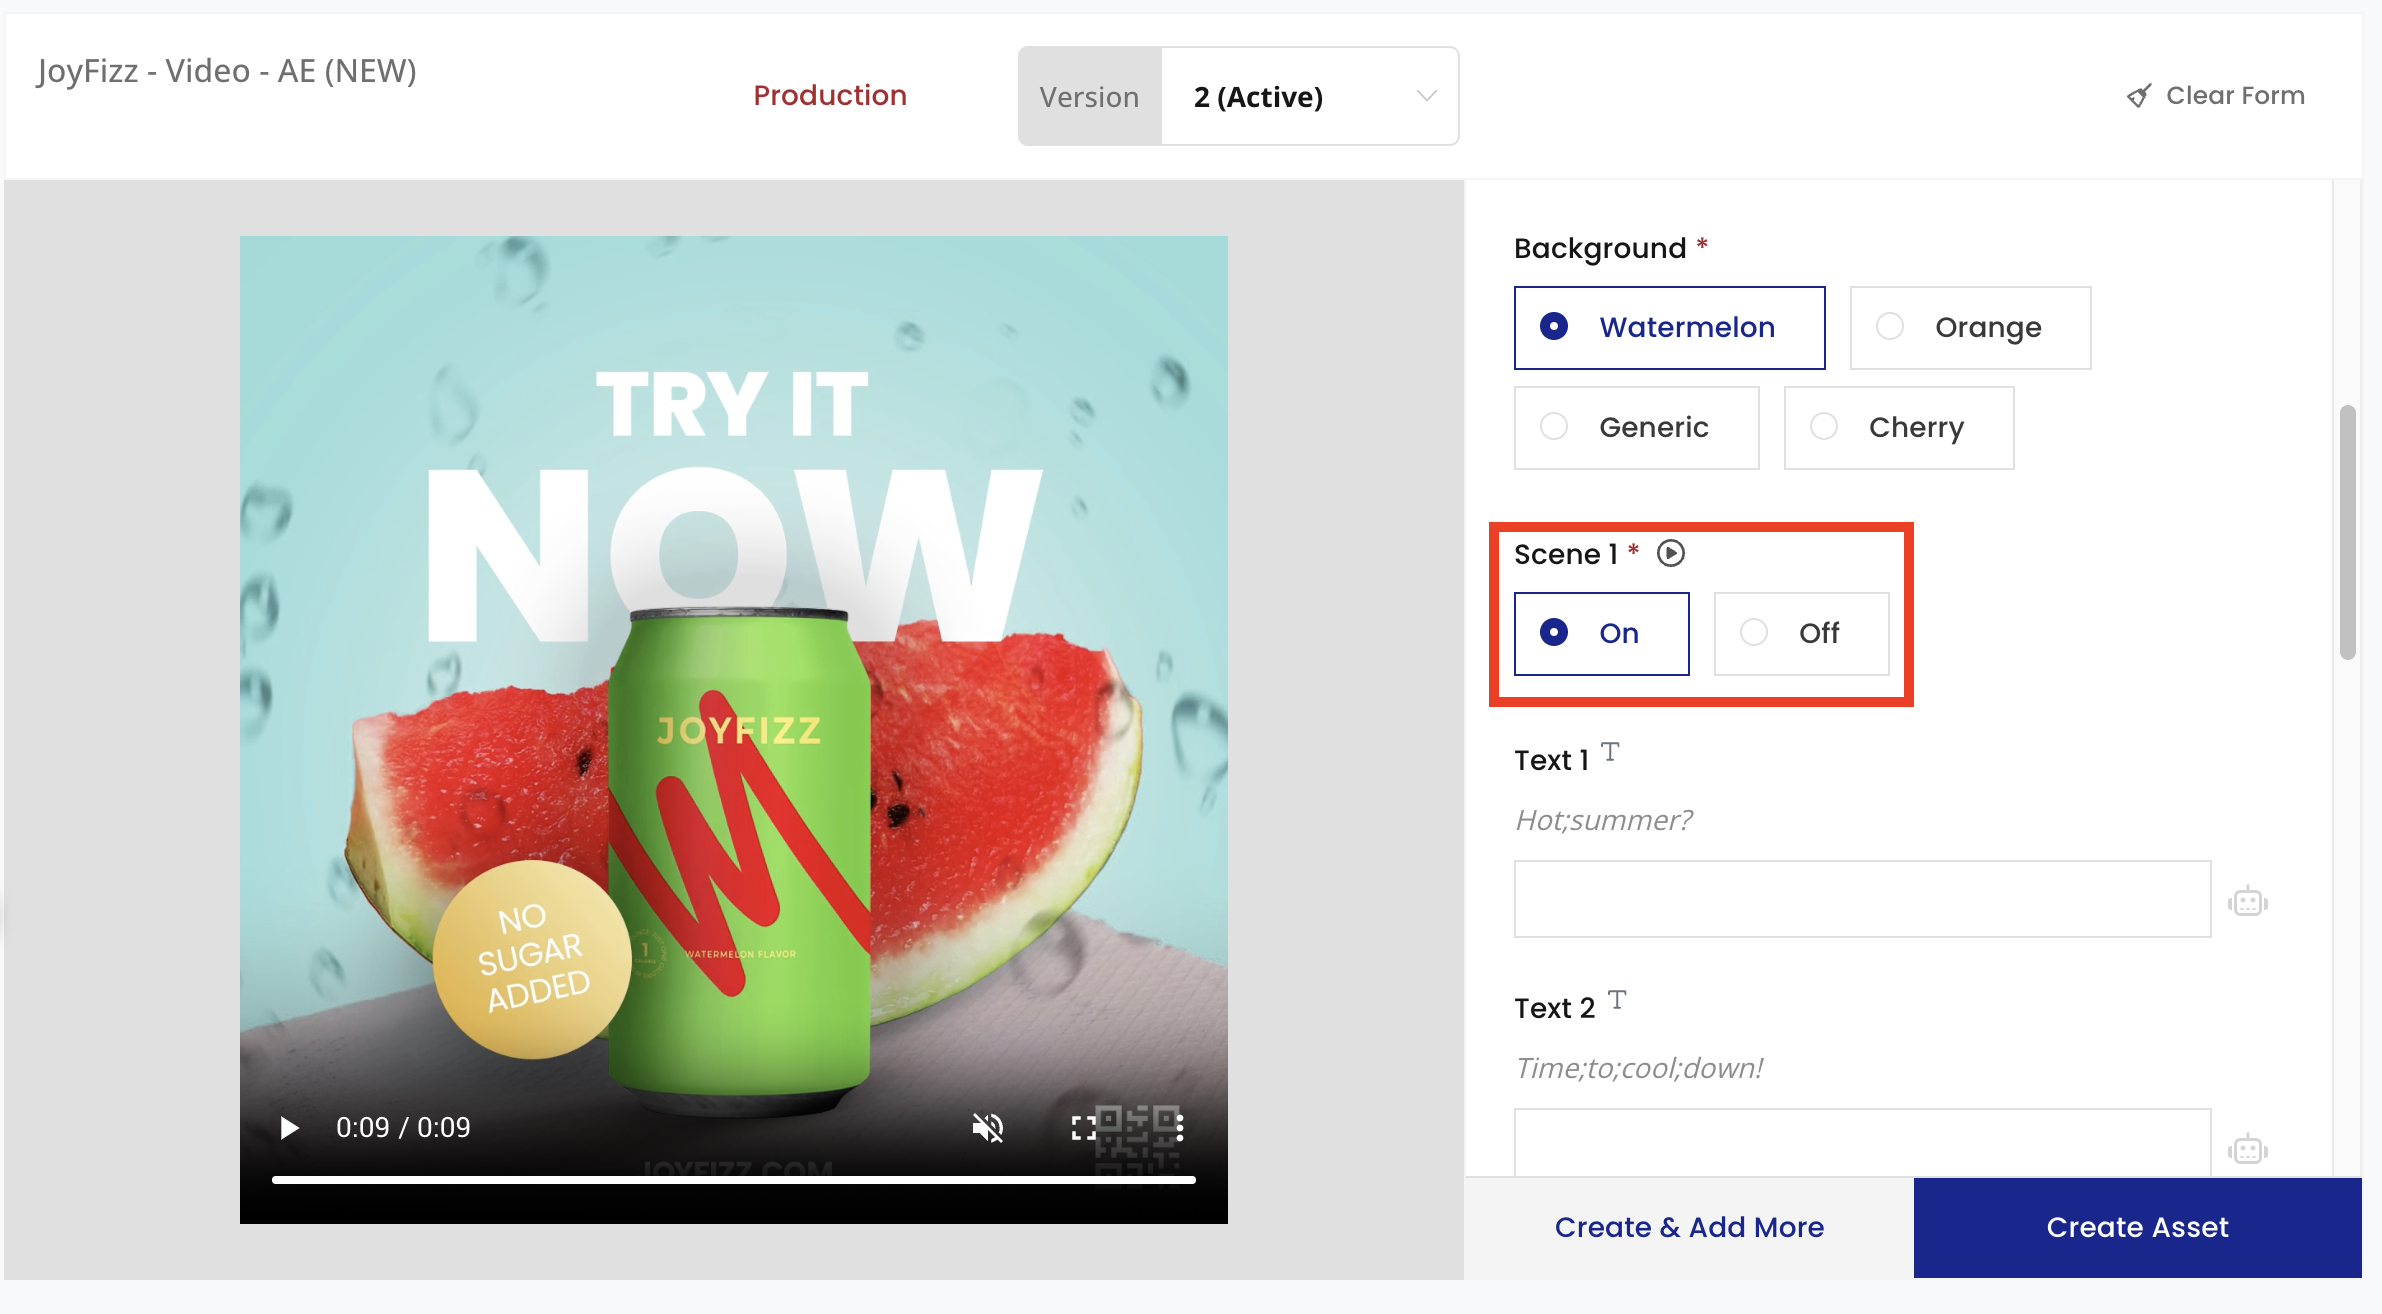
Task: Click the Version dropdown chevron arrow
Action: coord(1426,96)
